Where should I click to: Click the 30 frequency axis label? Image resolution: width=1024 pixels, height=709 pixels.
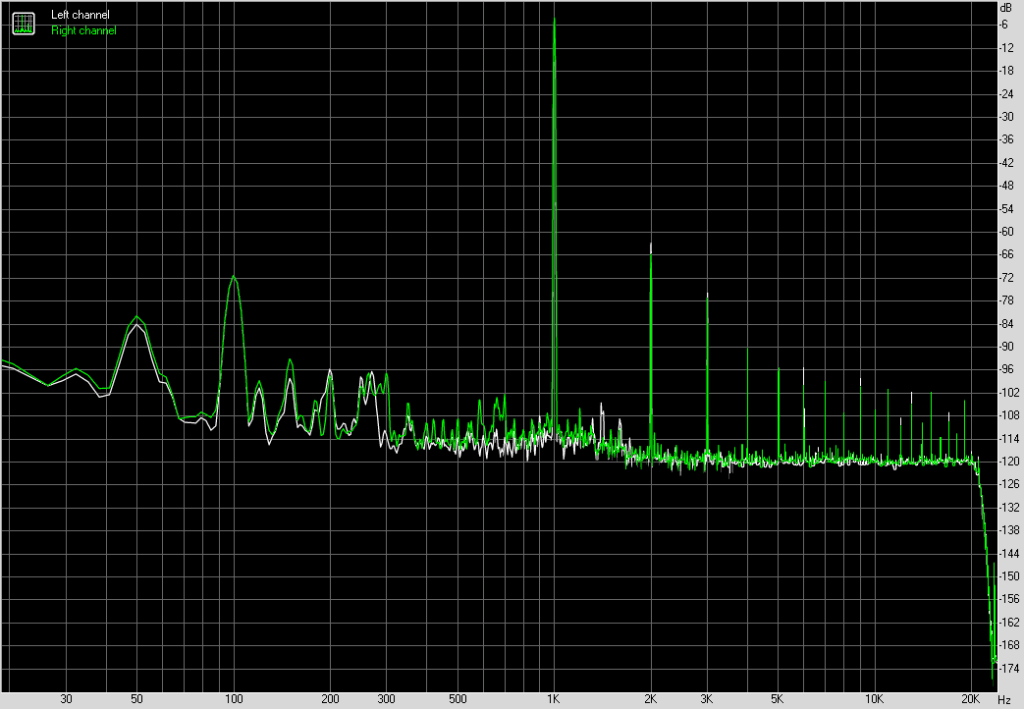pyautogui.click(x=67, y=699)
